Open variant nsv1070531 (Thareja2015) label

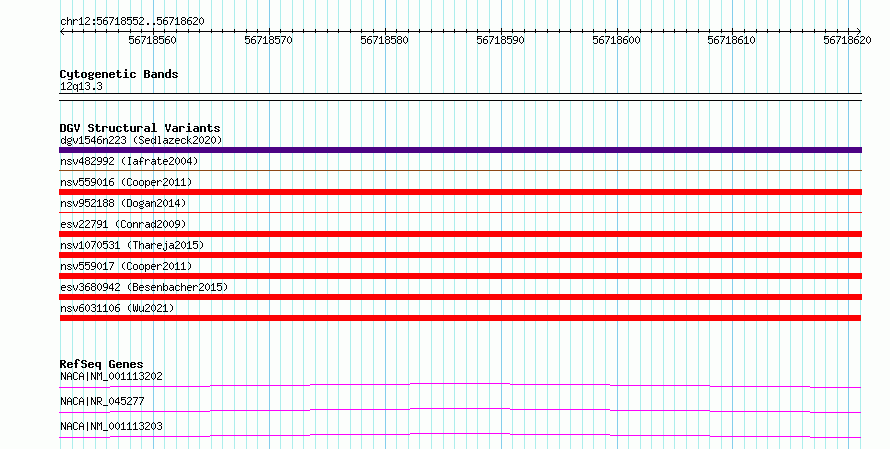click(x=132, y=245)
